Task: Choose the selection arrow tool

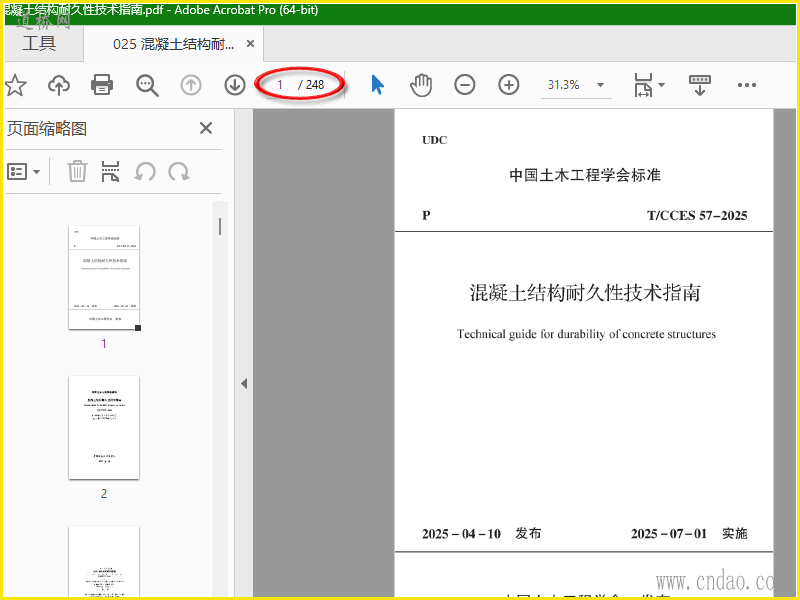Action: pyautogui.click(x=378, y=85)
